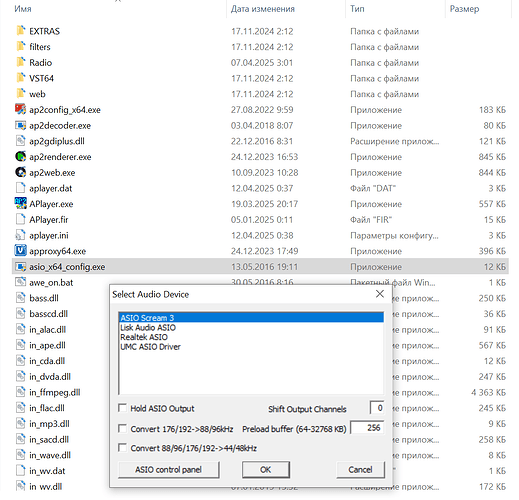Click the ap2web.exe application icon
This screenshot has height=500, width=519.
click(21, 172)
